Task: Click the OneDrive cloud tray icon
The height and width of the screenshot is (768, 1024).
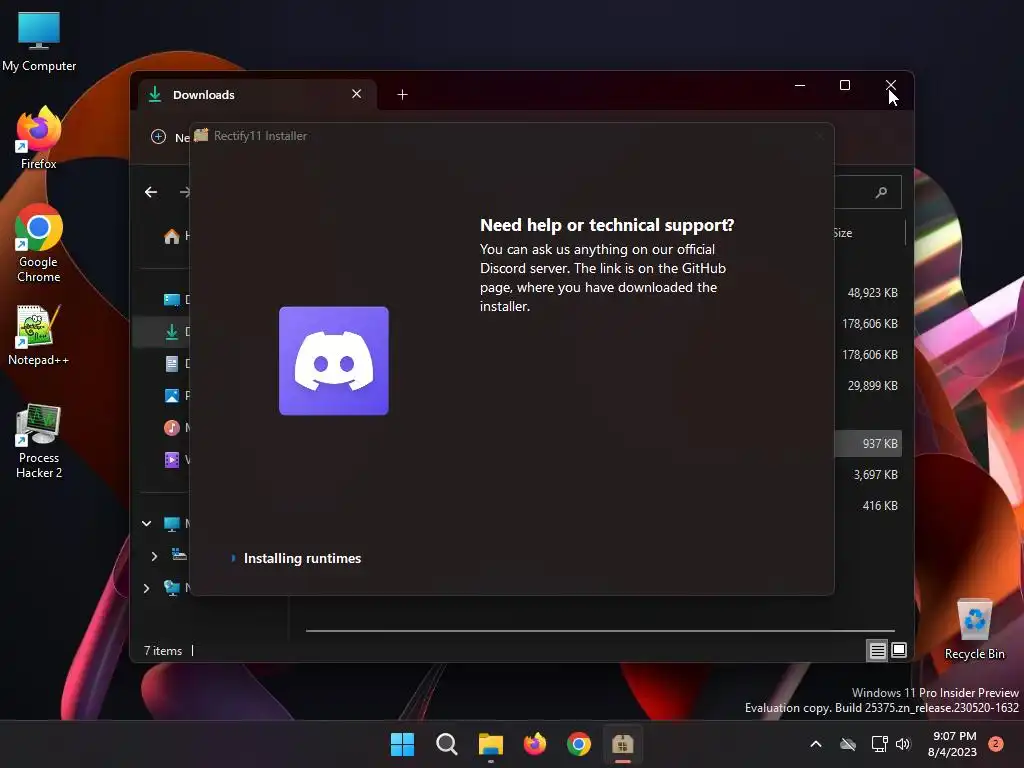Action: [848, 744]
